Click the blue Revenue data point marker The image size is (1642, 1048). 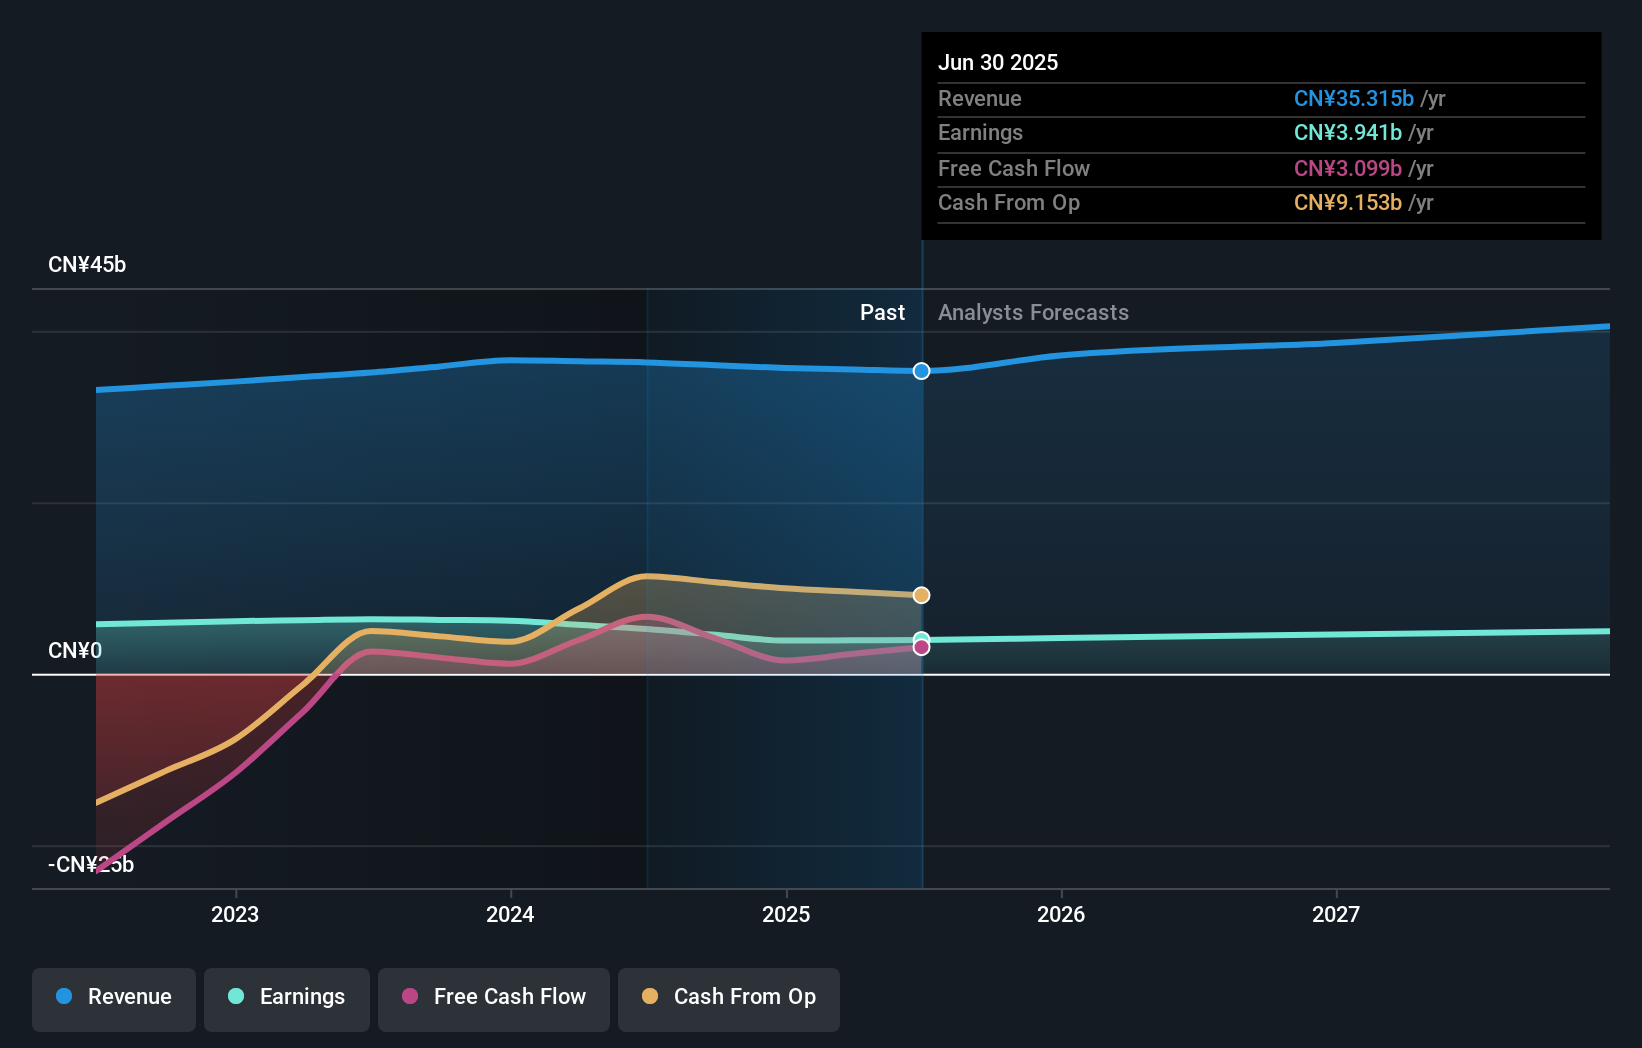pyautogui.click(x=921, y=371)
